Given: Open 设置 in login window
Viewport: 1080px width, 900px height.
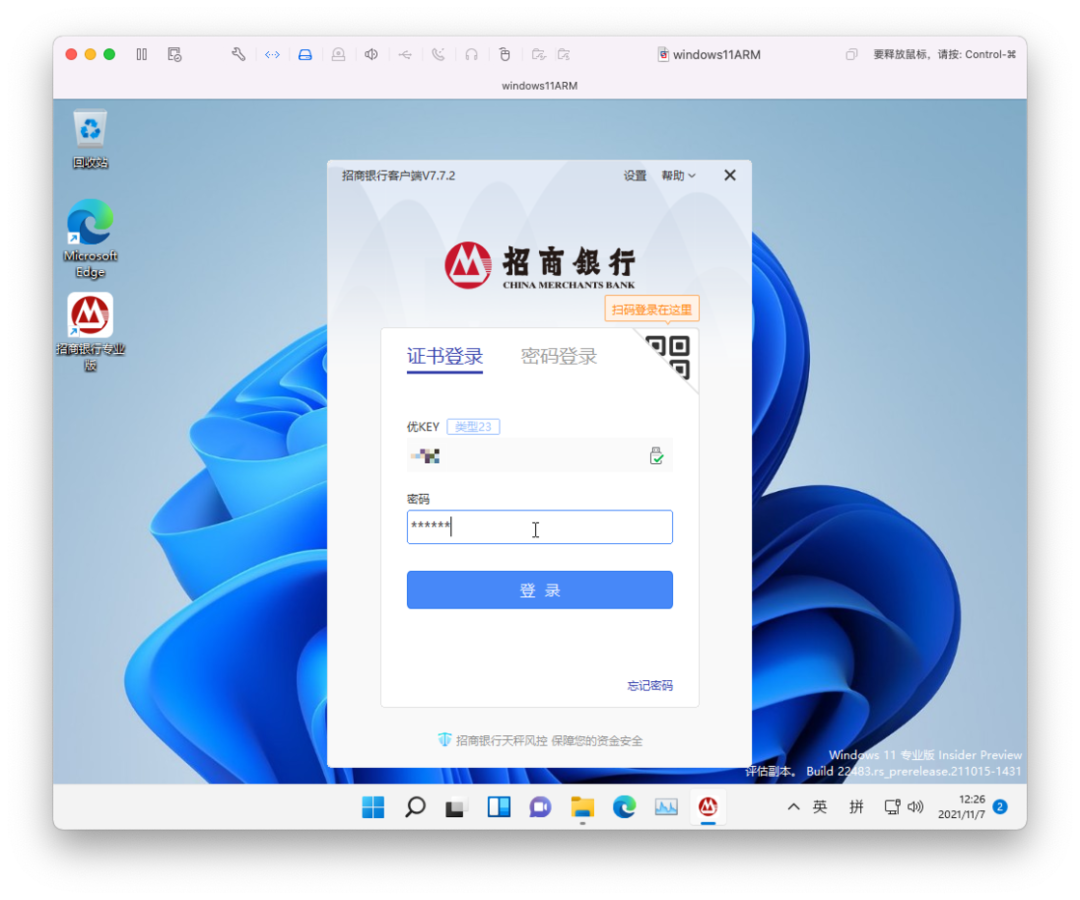Looking at the screenshot, I should (634, 176).
